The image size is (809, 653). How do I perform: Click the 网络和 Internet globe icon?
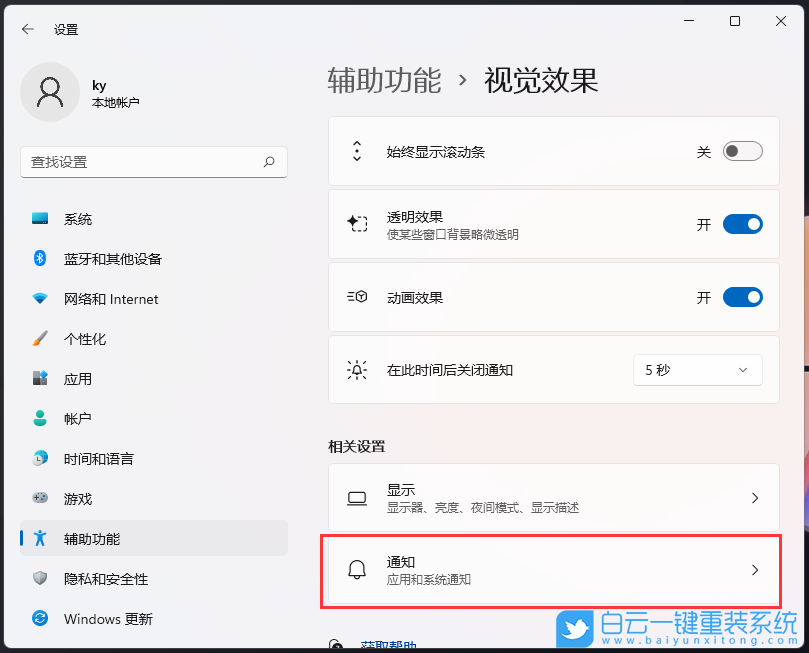tap(40, 299)
